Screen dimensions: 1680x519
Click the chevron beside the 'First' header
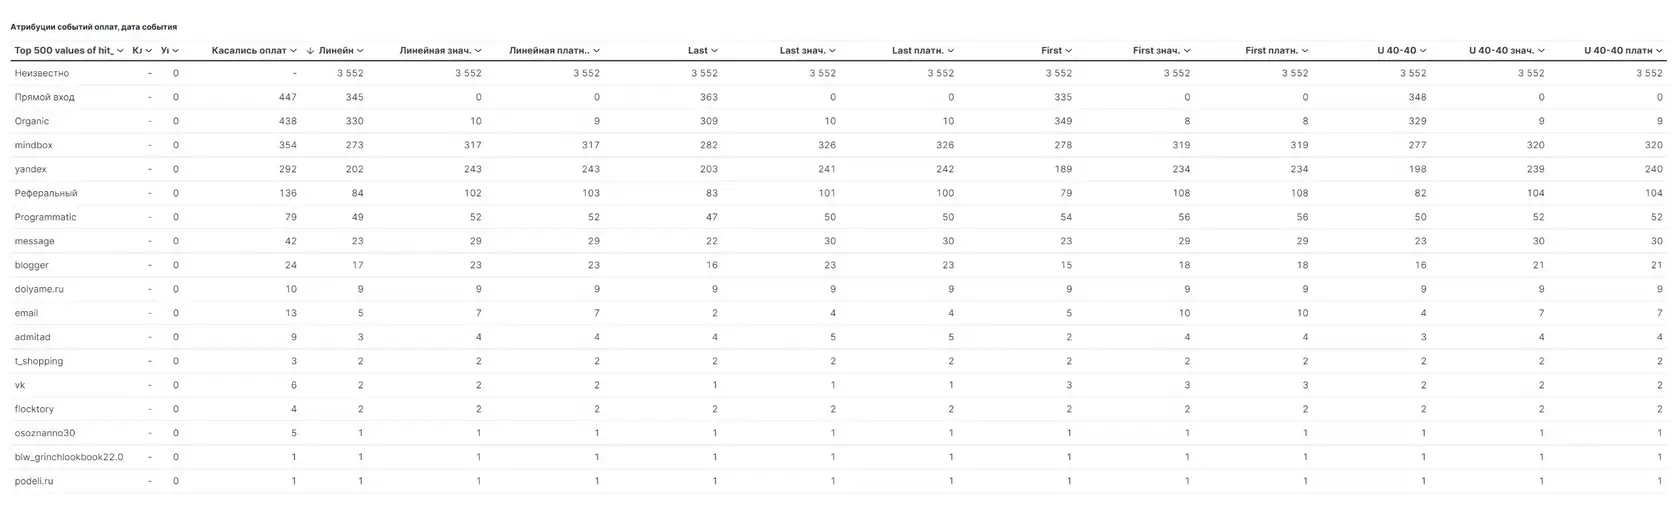[1068, 50]
